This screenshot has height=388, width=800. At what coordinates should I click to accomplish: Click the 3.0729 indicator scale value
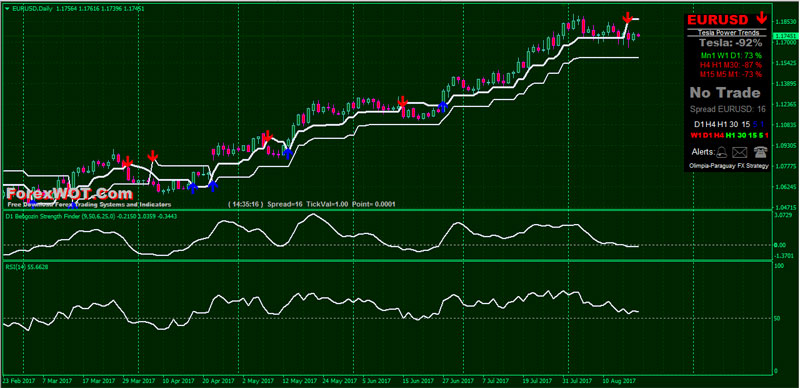(x=784, y=216)
